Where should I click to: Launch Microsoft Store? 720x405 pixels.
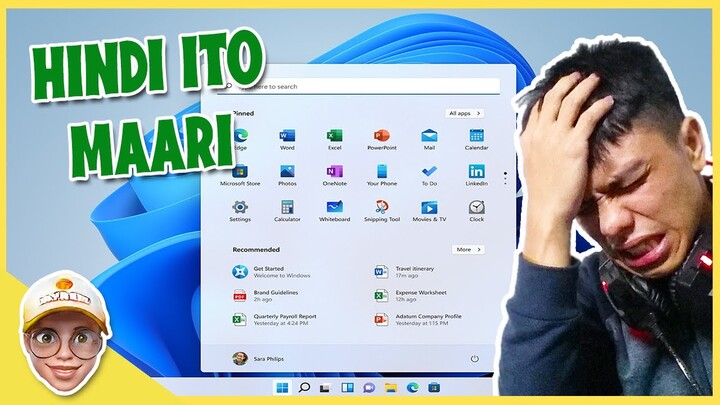[x=240, y=175]
